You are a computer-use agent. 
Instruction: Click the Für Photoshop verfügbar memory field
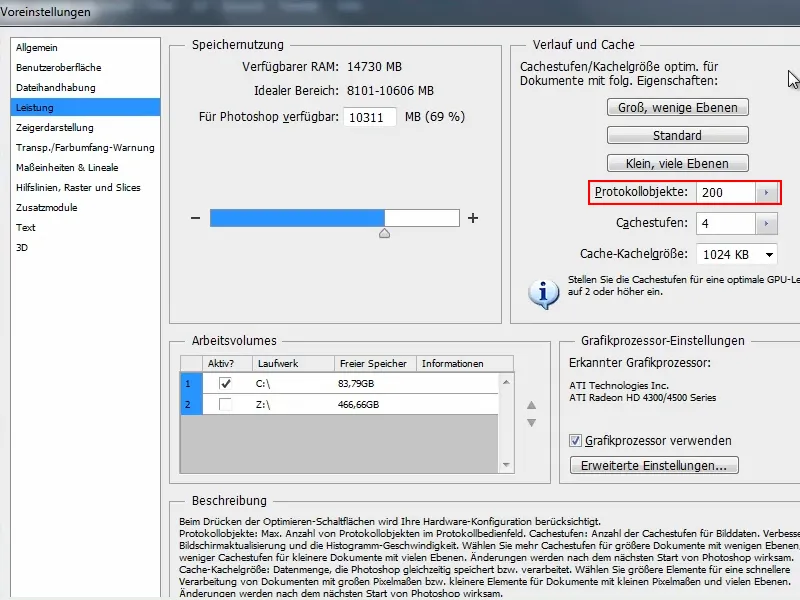pos(369,117)
